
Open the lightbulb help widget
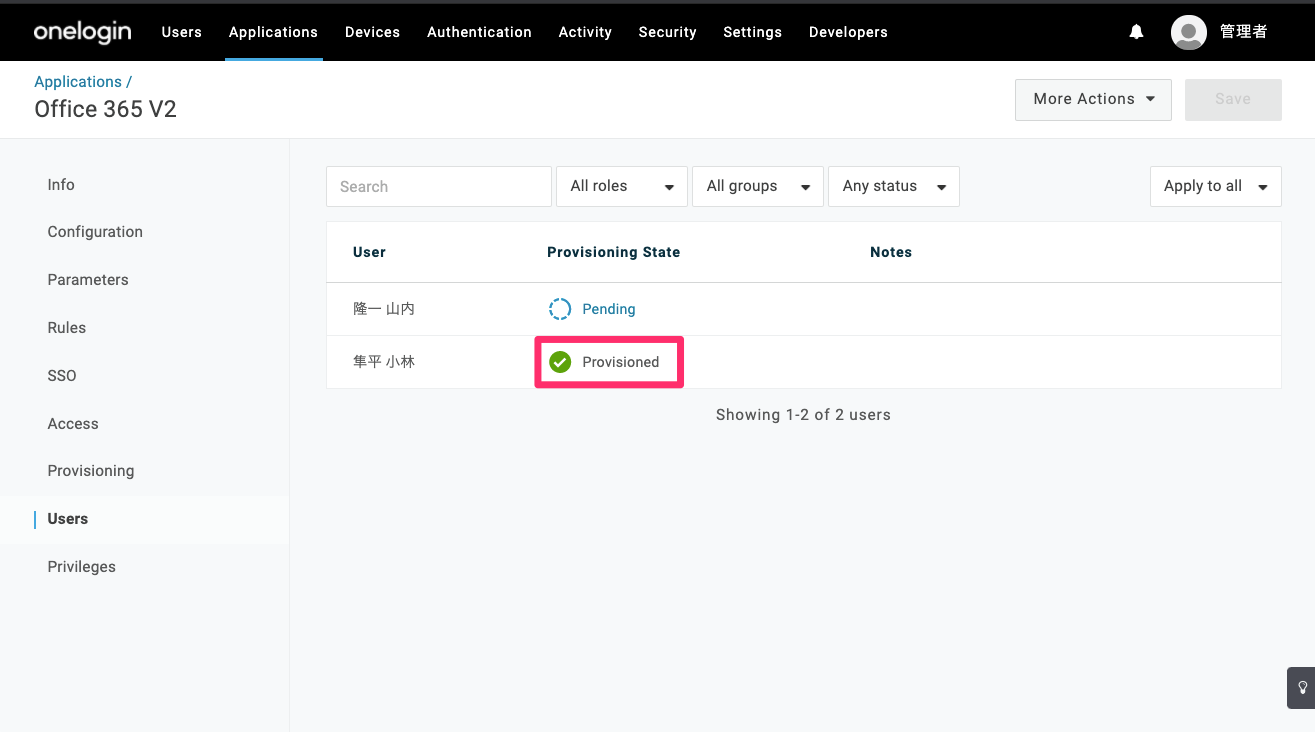[1302, 688]
